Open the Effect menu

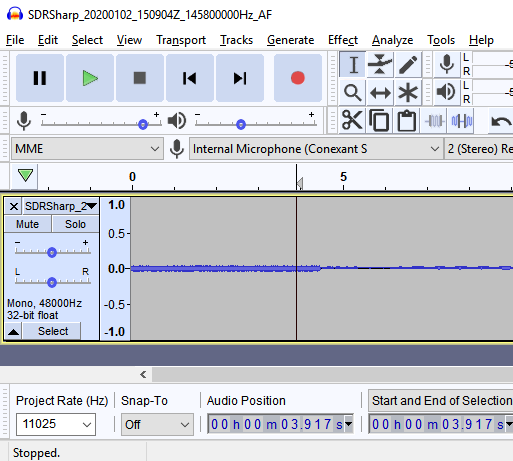[343, 40]
